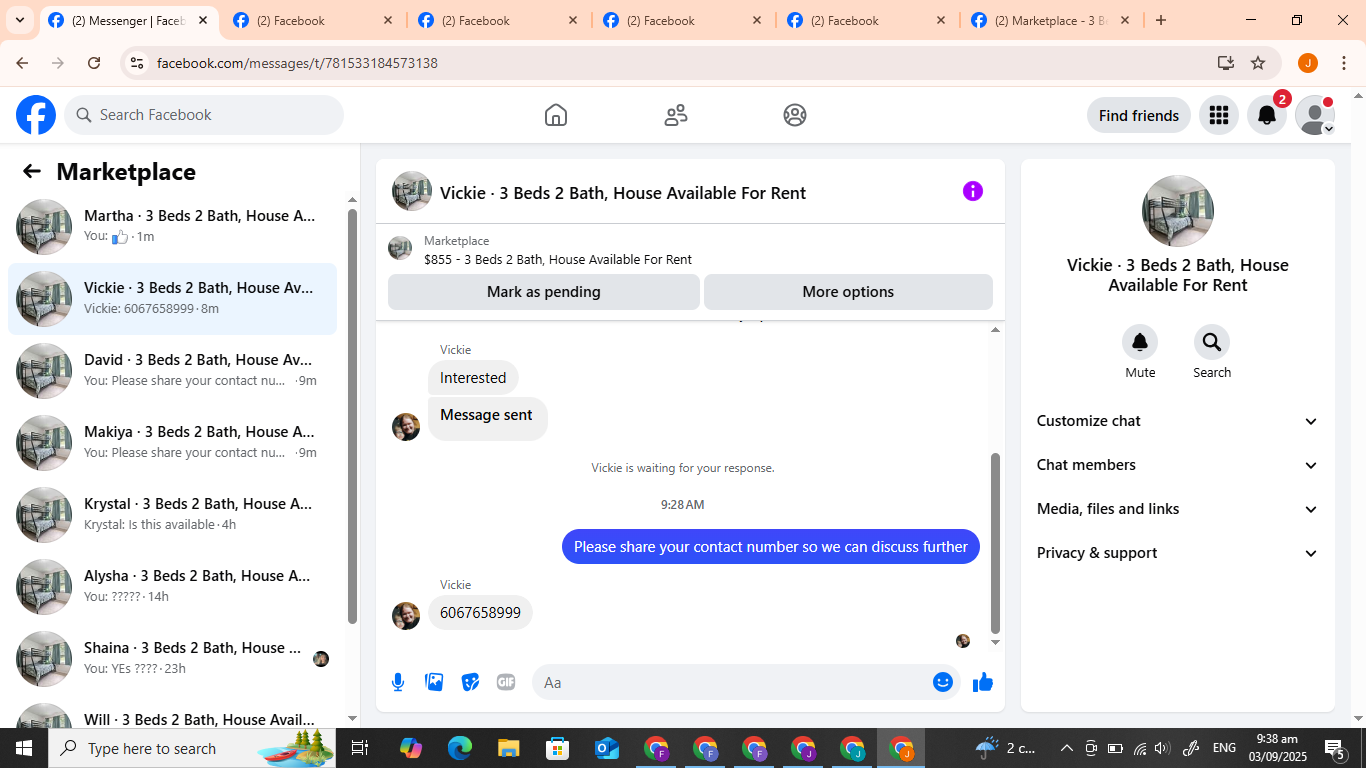Image resolution: width=1366 pixels, height=768 pixels.
Task: Attach a photo or file icon
Action: pos(434,682)
